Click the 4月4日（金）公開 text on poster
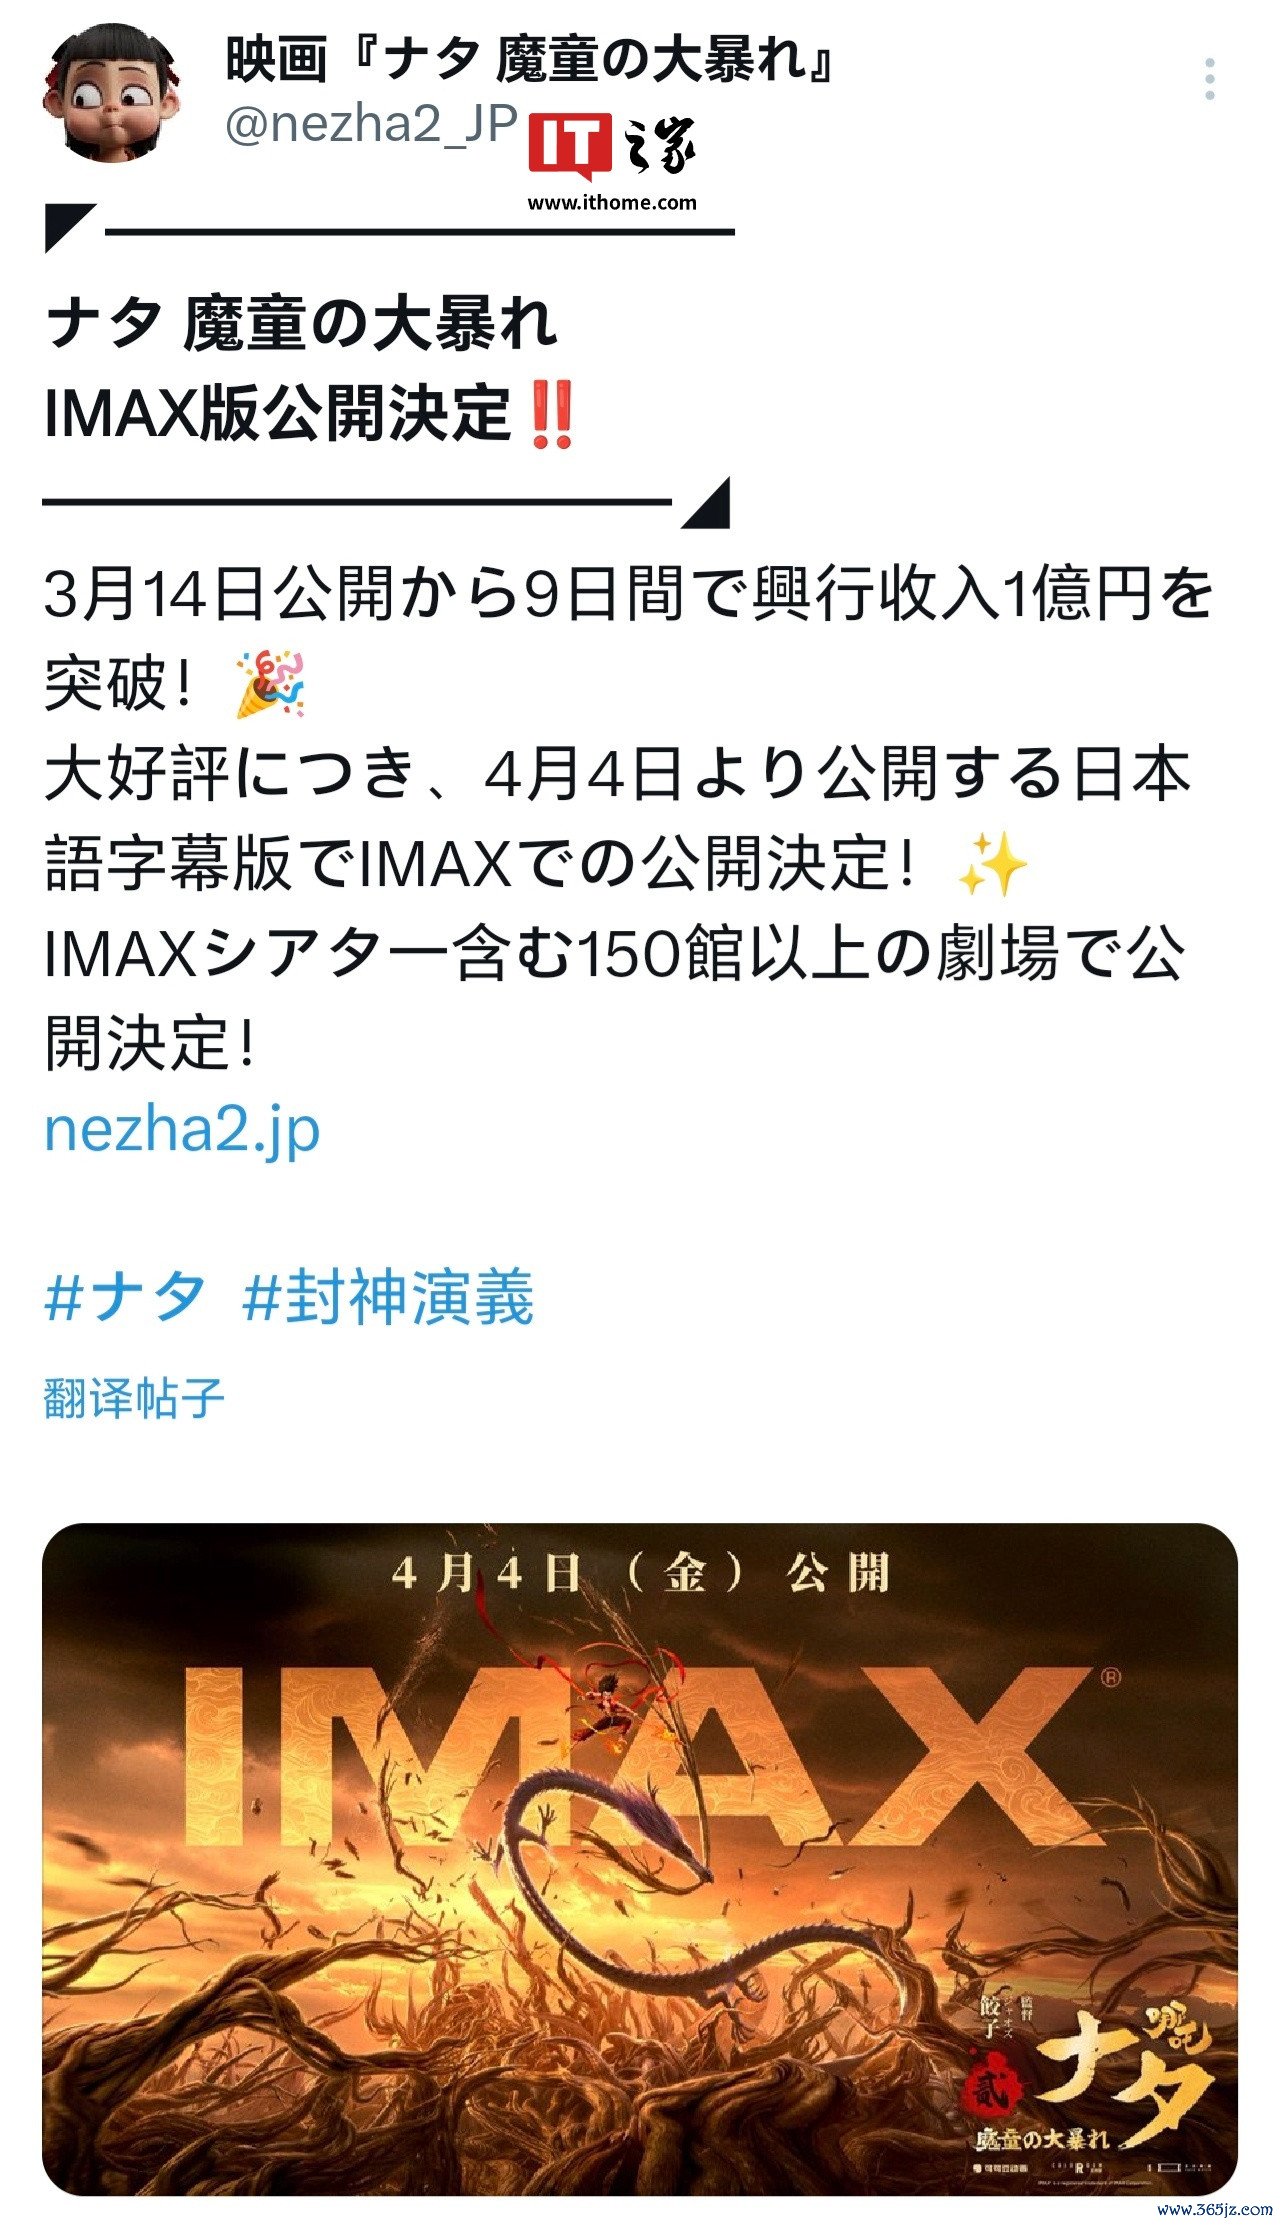The width and height of the screenshot is (1280, 2225). tap(640, 1575)
